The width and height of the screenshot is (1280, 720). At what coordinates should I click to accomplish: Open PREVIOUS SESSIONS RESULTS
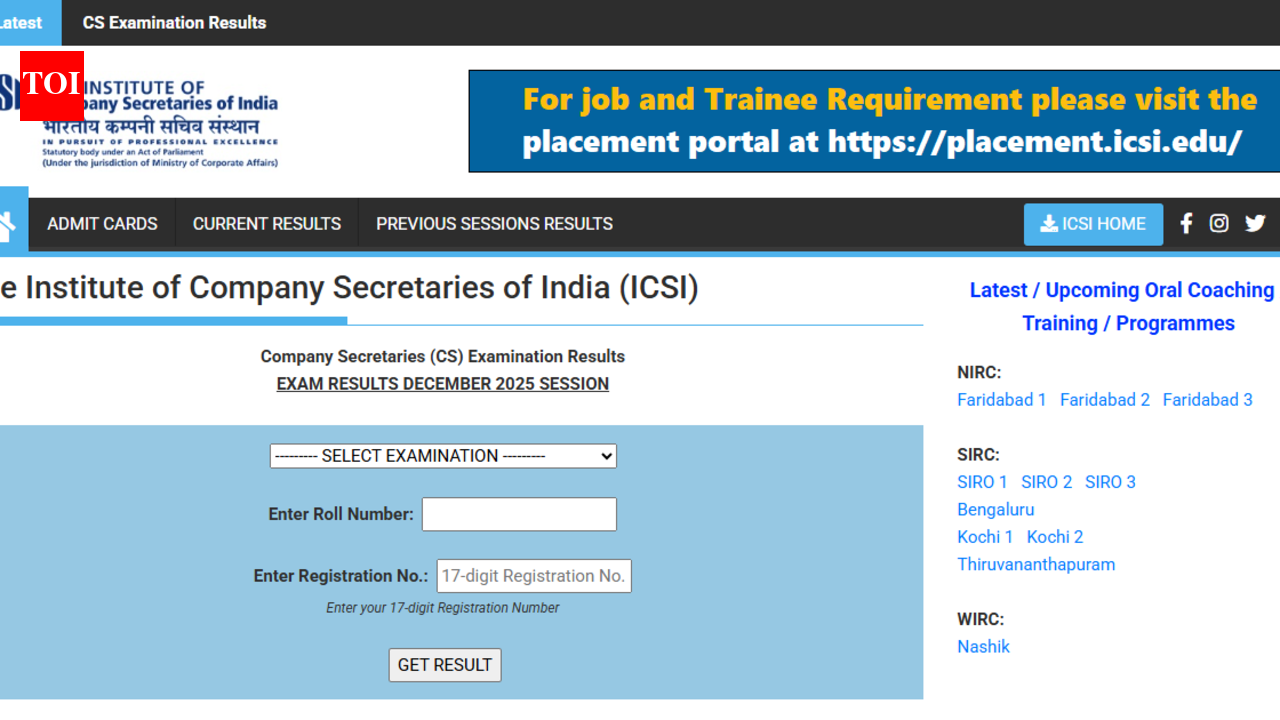494,224
